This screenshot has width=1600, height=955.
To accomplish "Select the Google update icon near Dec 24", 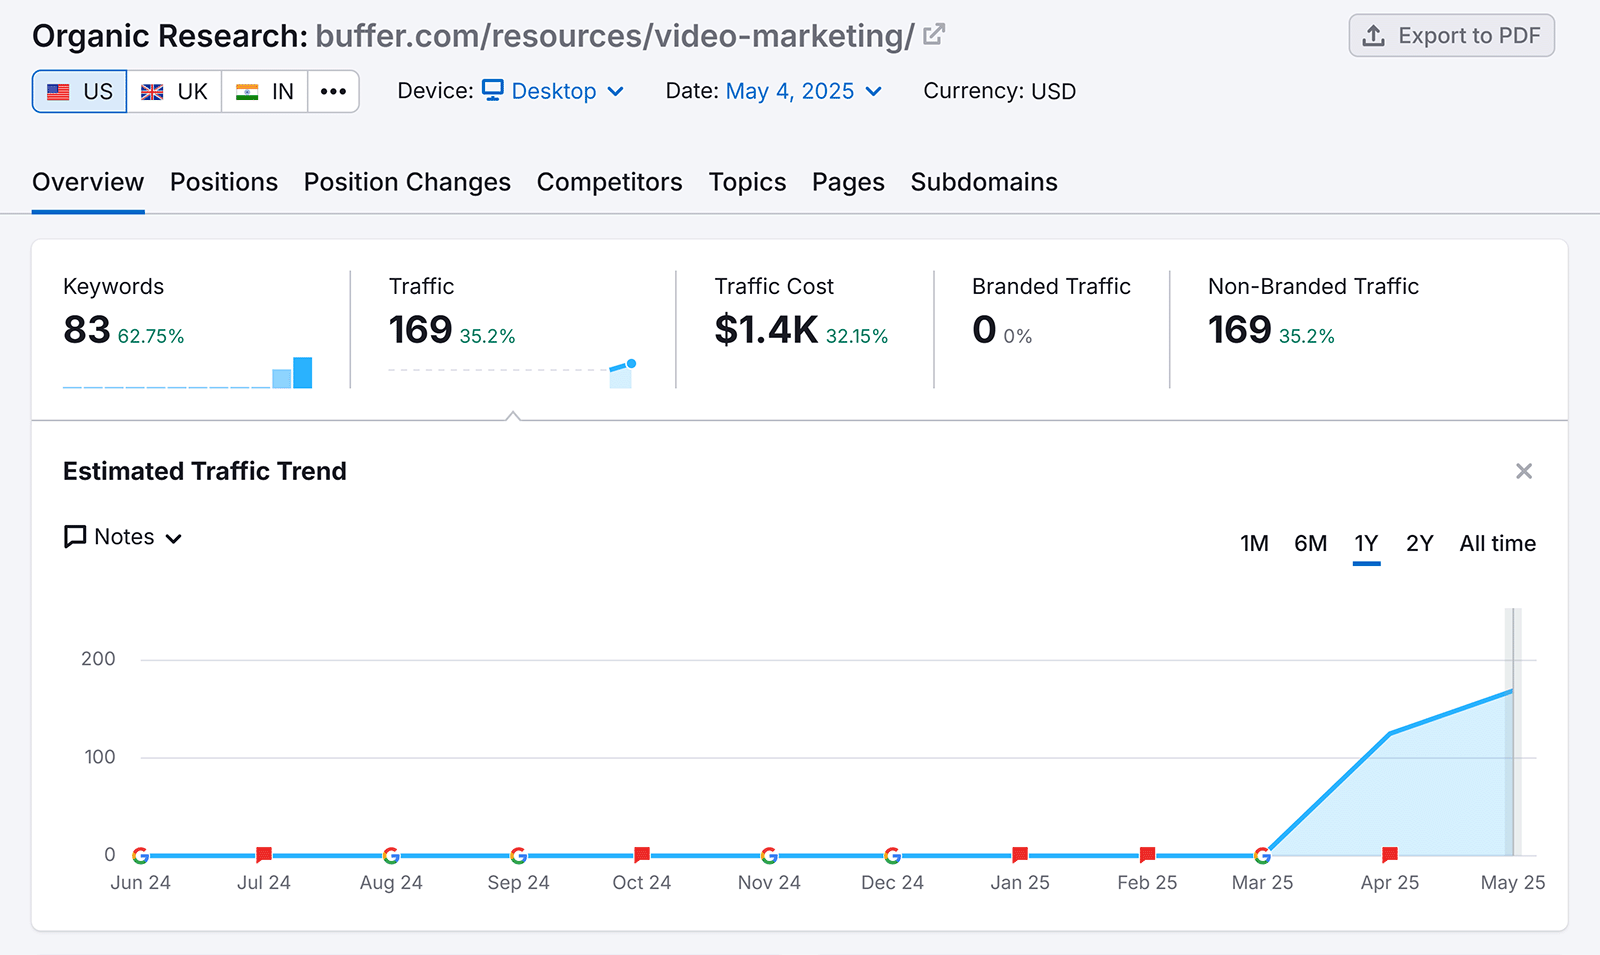I will click(892, 856).
